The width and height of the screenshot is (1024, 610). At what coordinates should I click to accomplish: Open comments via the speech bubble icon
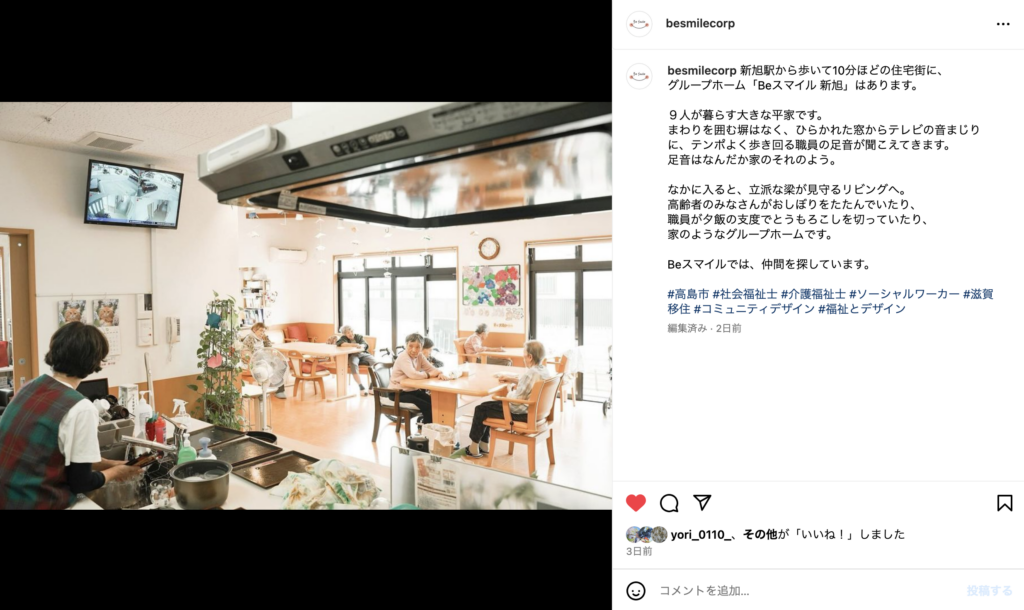click(x=669, y=502)
